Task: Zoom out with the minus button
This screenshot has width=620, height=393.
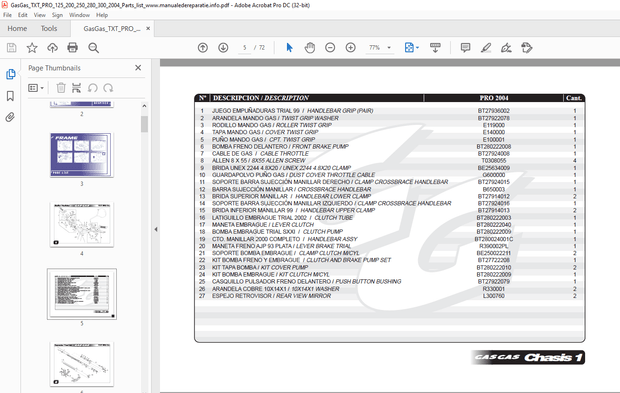Action: 330,48
